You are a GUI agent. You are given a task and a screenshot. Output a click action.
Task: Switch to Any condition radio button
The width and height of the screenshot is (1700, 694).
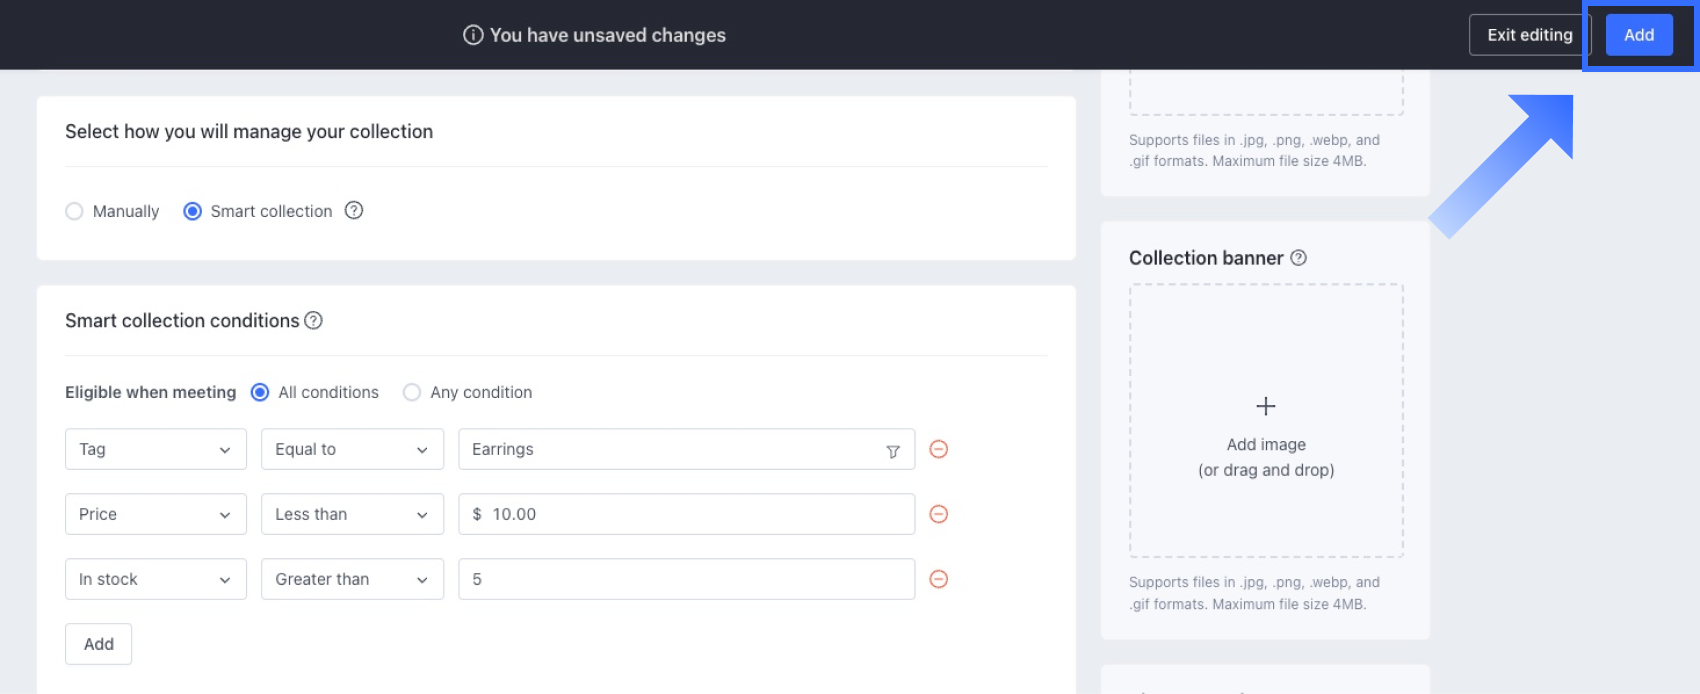click(412, 392)
